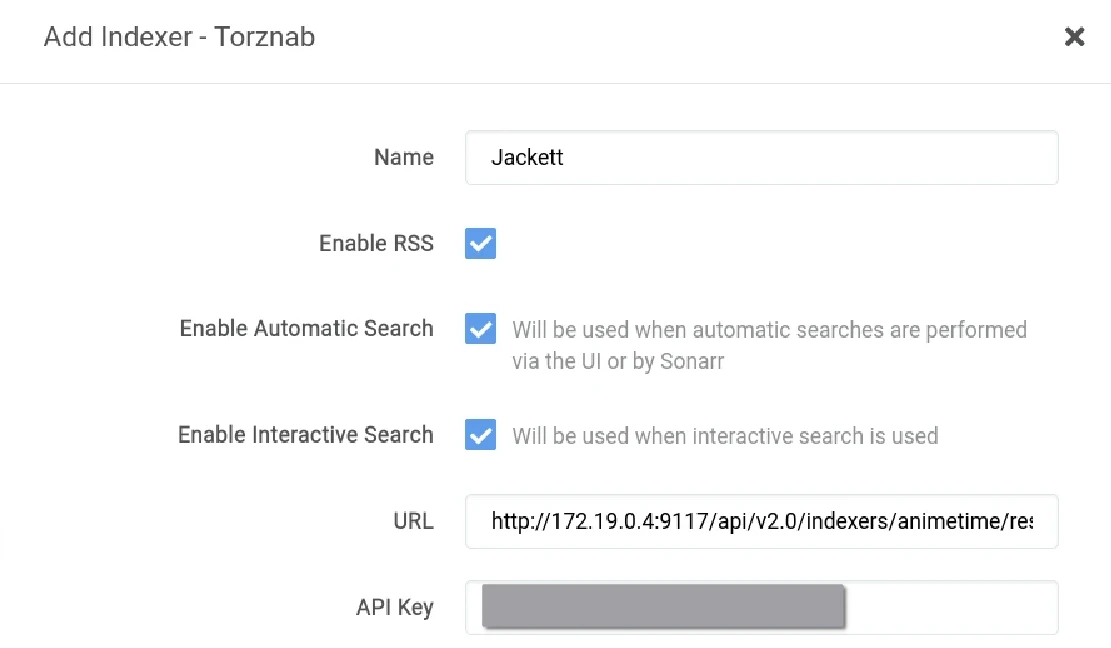Click the '172.19.0.4:9117' address in URL
Image resolution: width=1111 pixels, height=648 pixels.
pos(614,521)
